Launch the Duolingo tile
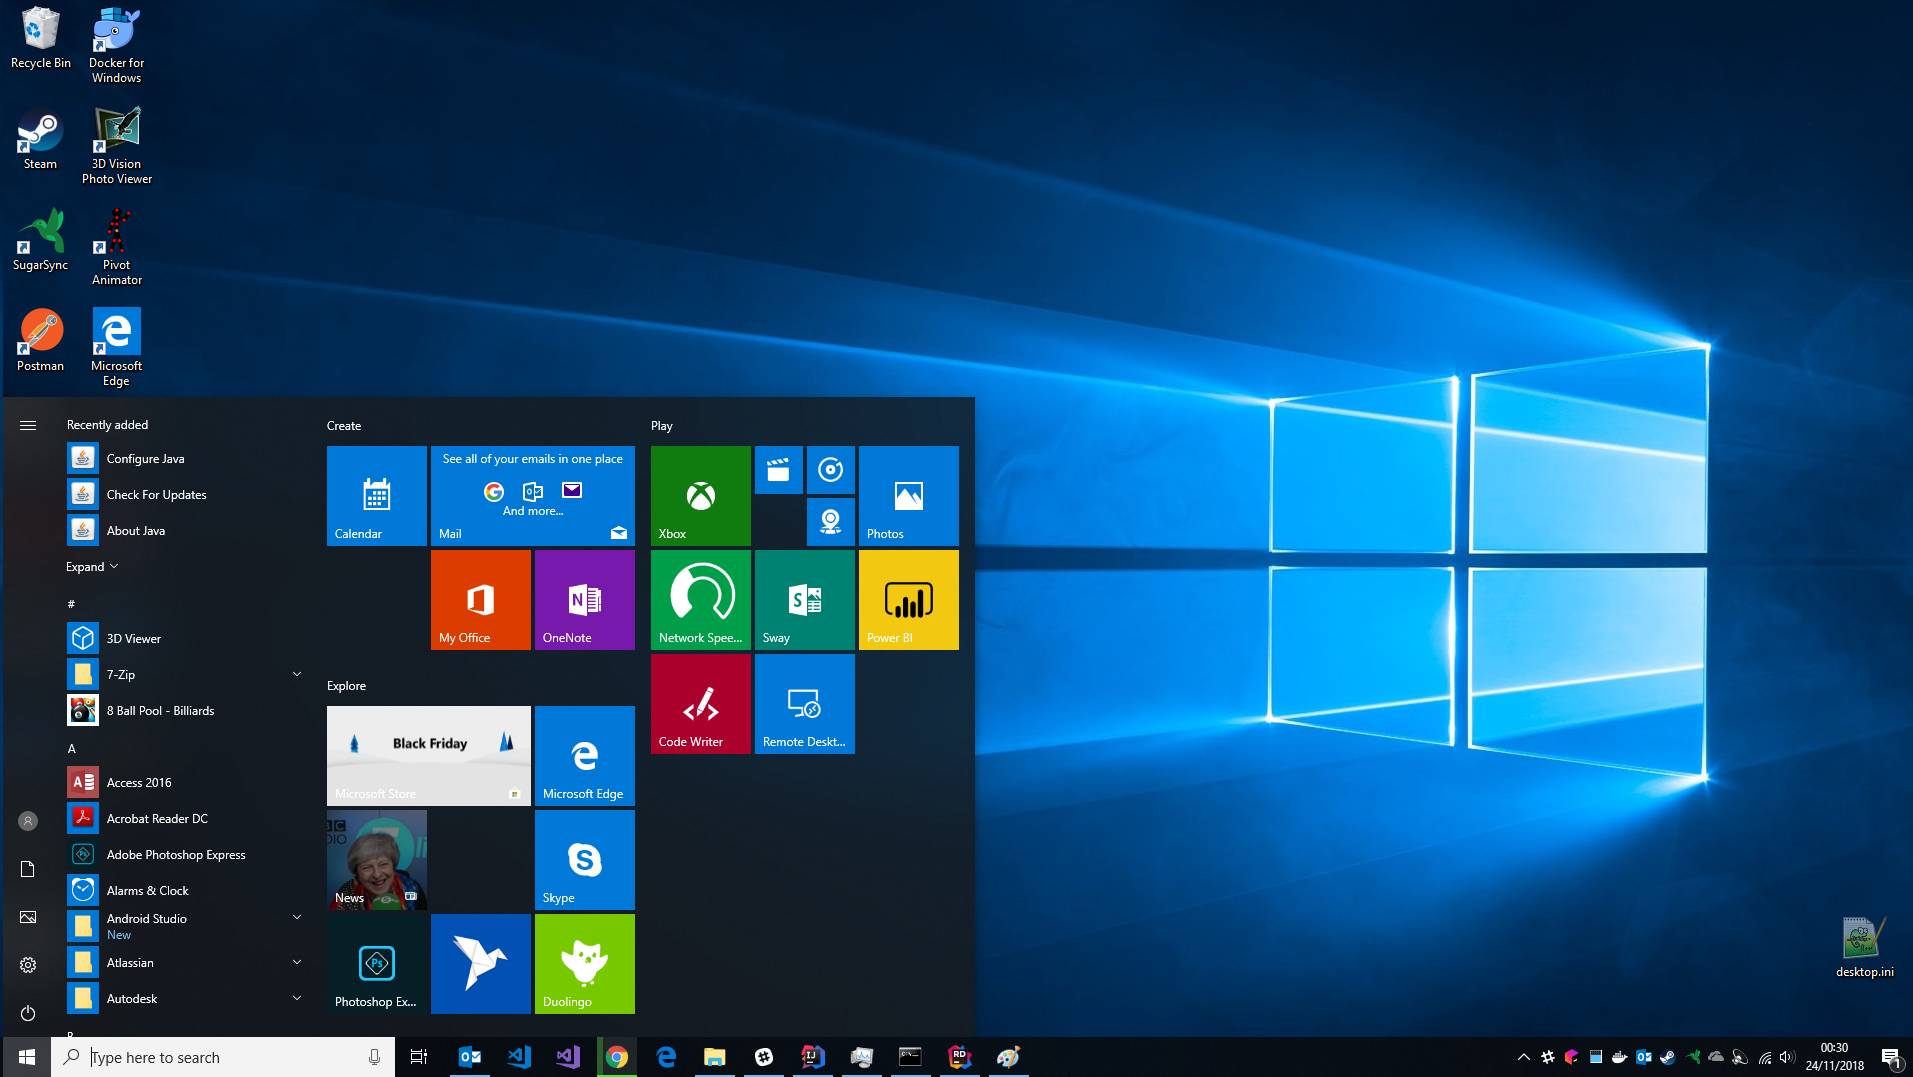Screen dimensions: 1913x1077 coord(584,964)
